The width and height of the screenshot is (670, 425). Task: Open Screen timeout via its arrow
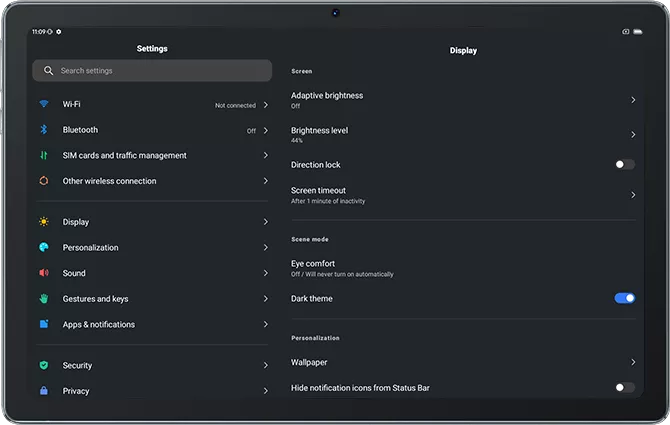pyautogui.click(x=633, y=195)
